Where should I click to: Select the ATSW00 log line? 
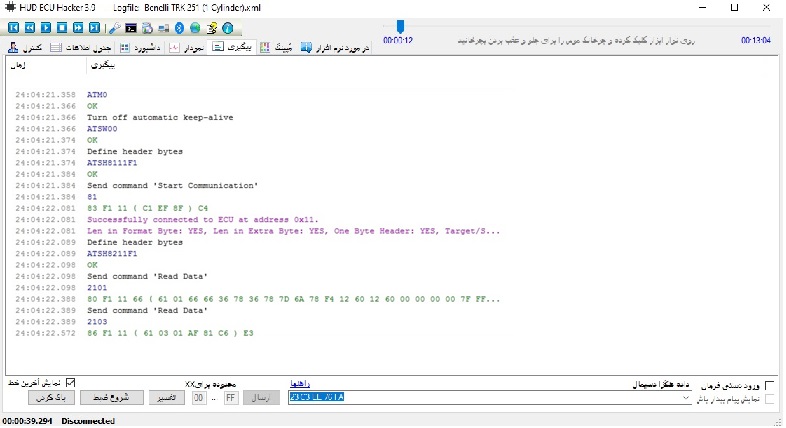102,129
